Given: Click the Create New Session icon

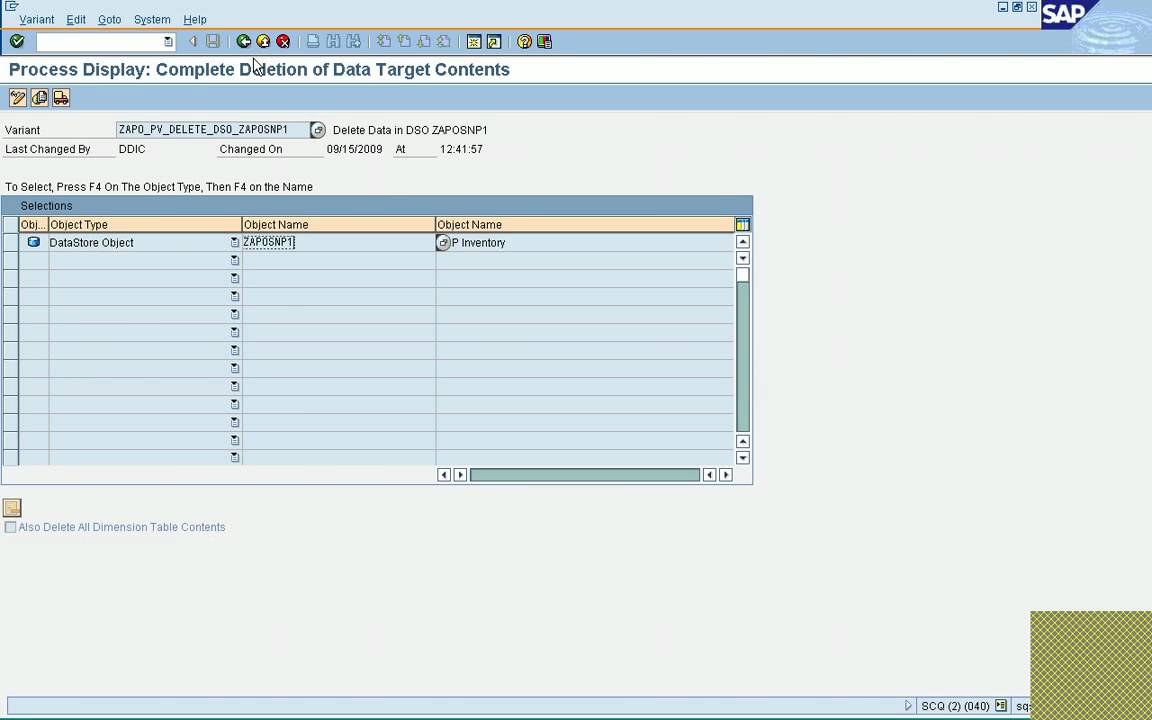Looking at the screenshot, I should (474, 42).
